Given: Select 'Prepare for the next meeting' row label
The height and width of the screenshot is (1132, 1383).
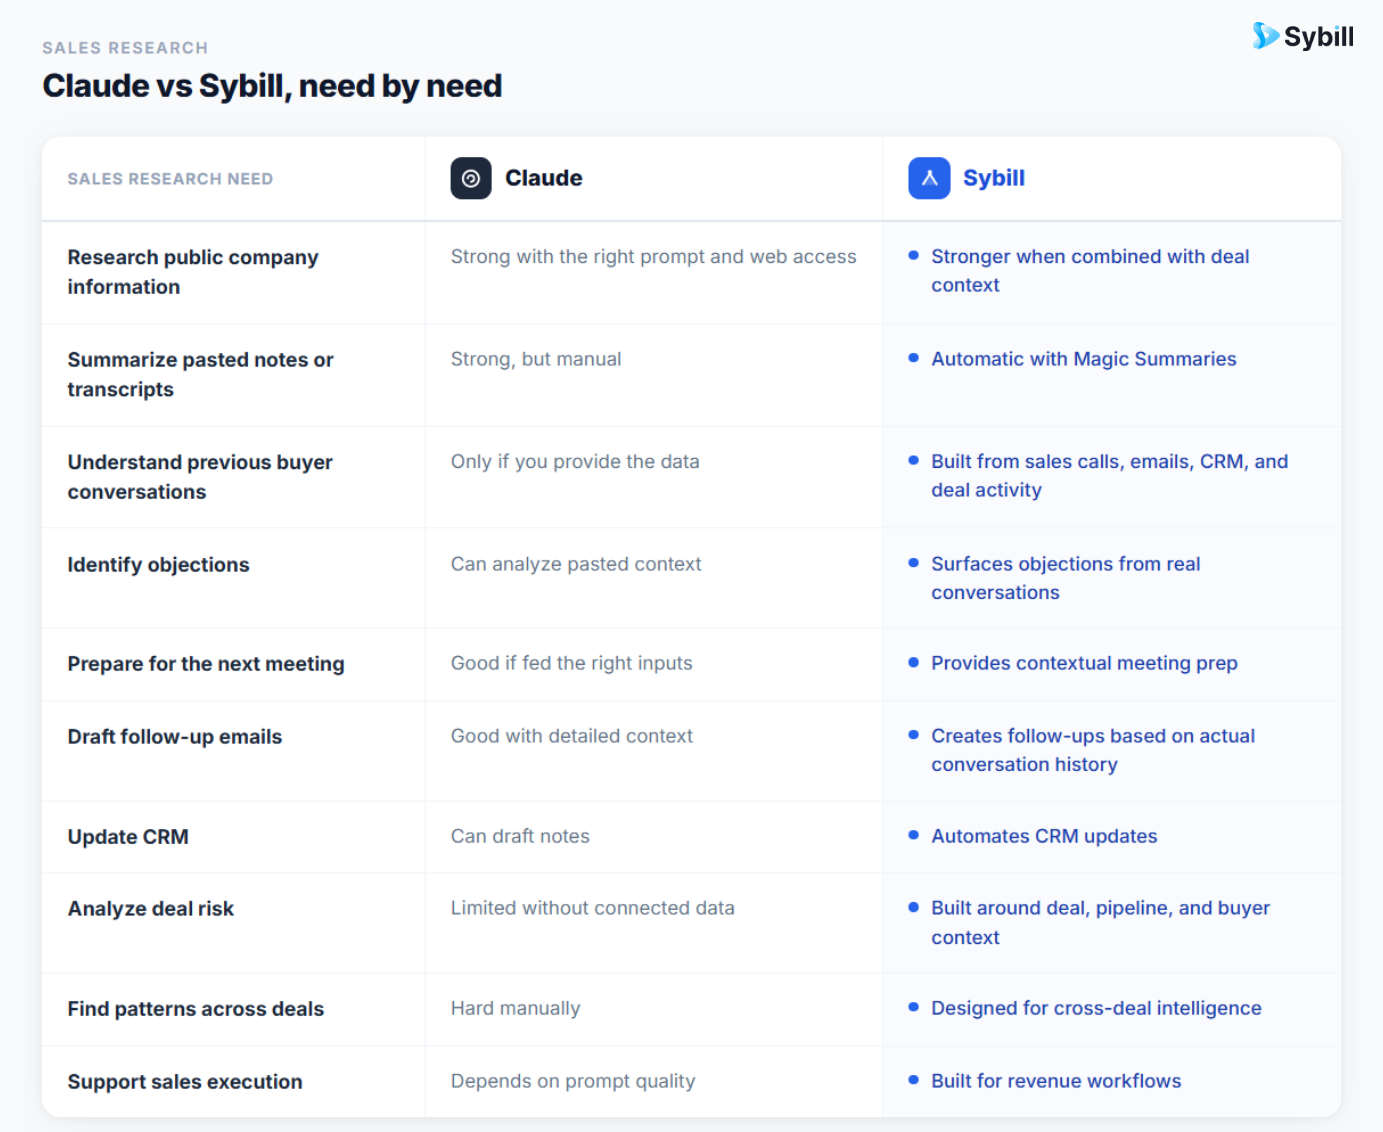Looking at the screenshot, I should (x=206, y=664).
